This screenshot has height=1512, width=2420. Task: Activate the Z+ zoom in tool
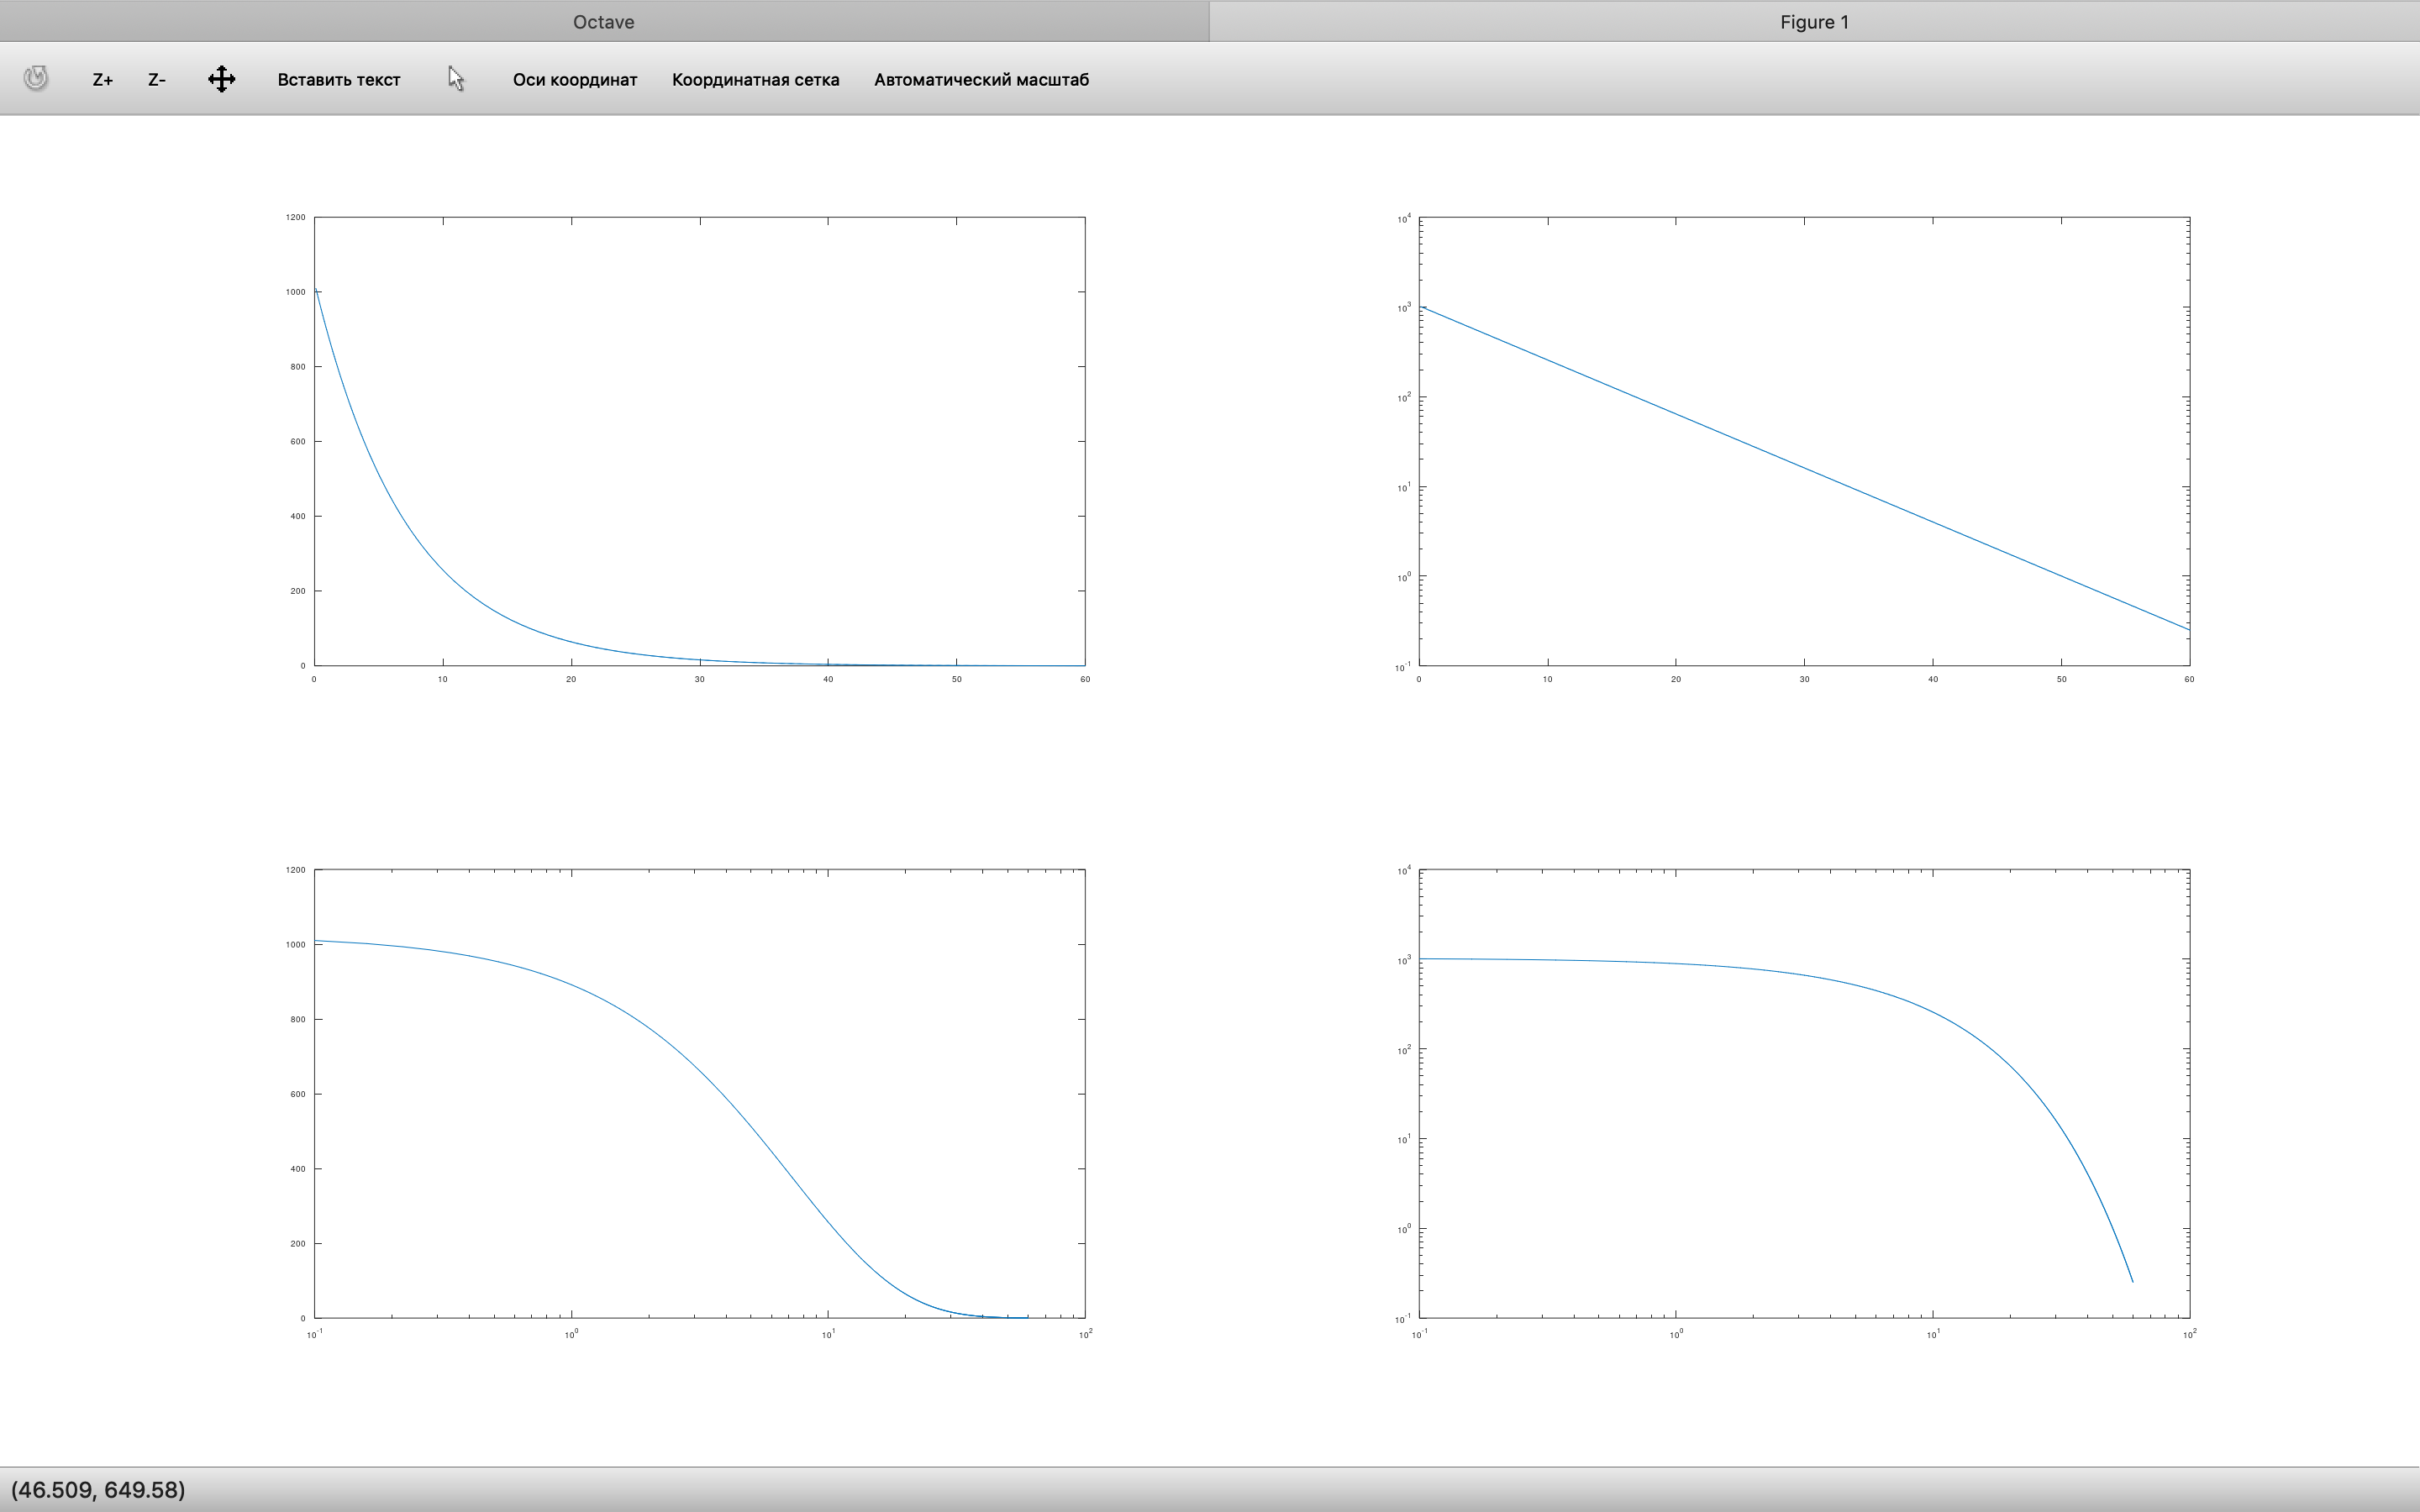pos(102,80)
